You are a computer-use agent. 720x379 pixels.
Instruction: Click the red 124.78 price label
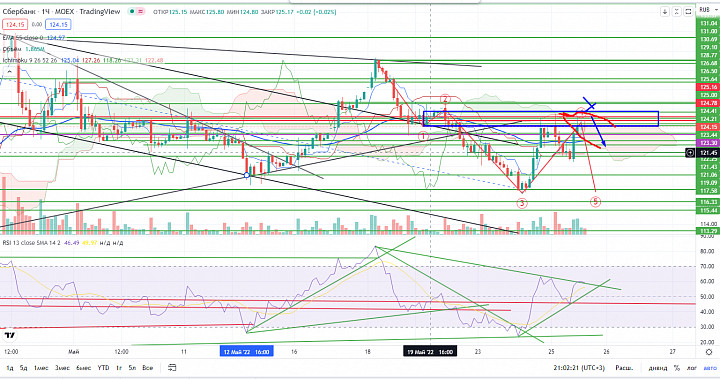click(708, 103)
